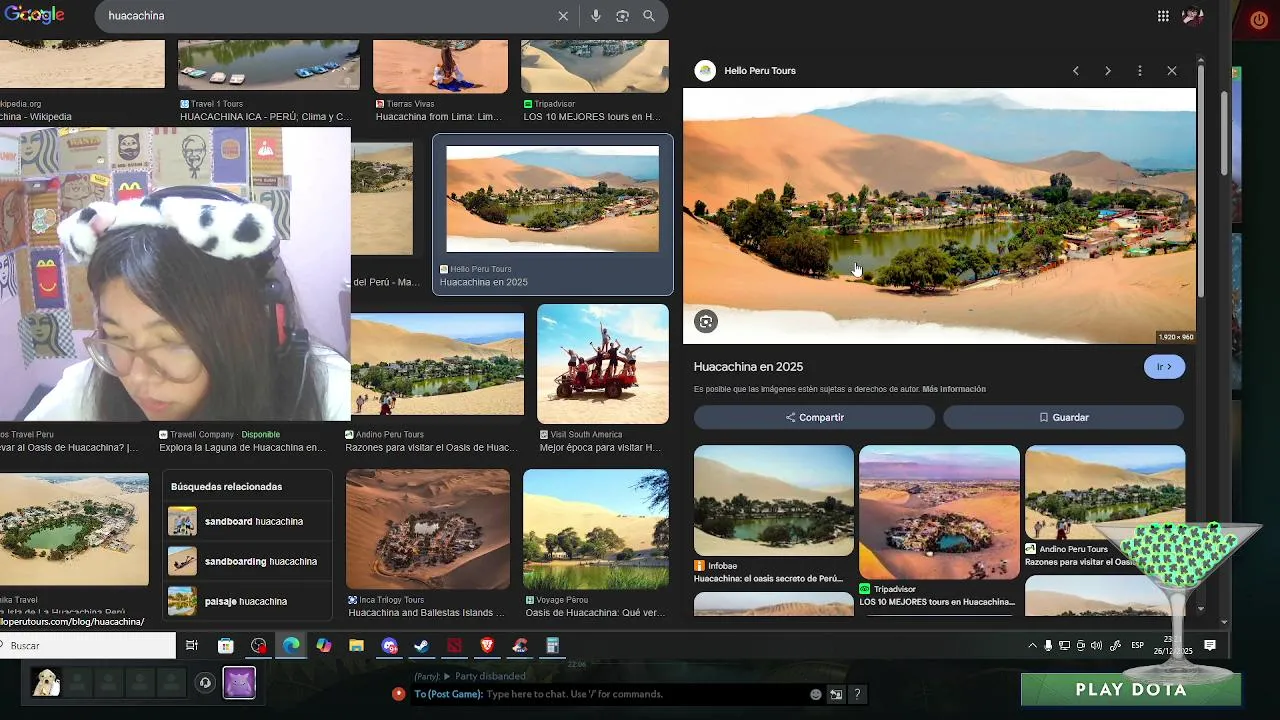Go to the next image in preview panel
The height and width of the screenshot is (720, 1280).
pyautogui.click(x=1108, y=71)
